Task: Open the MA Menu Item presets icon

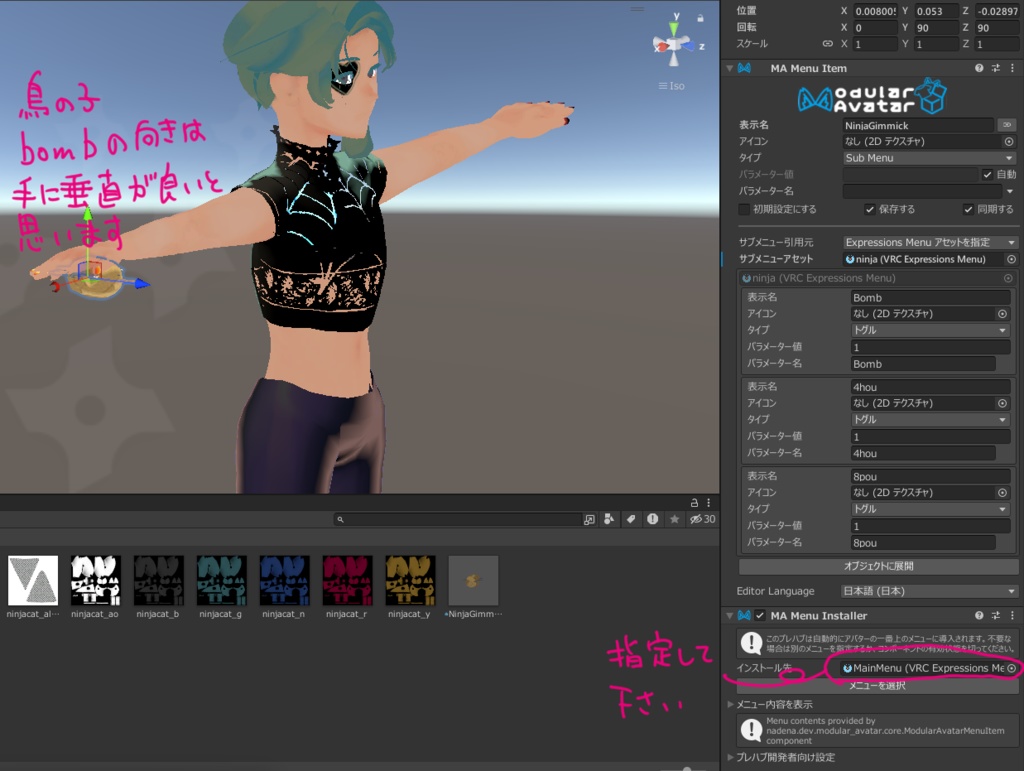Action: pyautogui.click(x=995, y=68)
